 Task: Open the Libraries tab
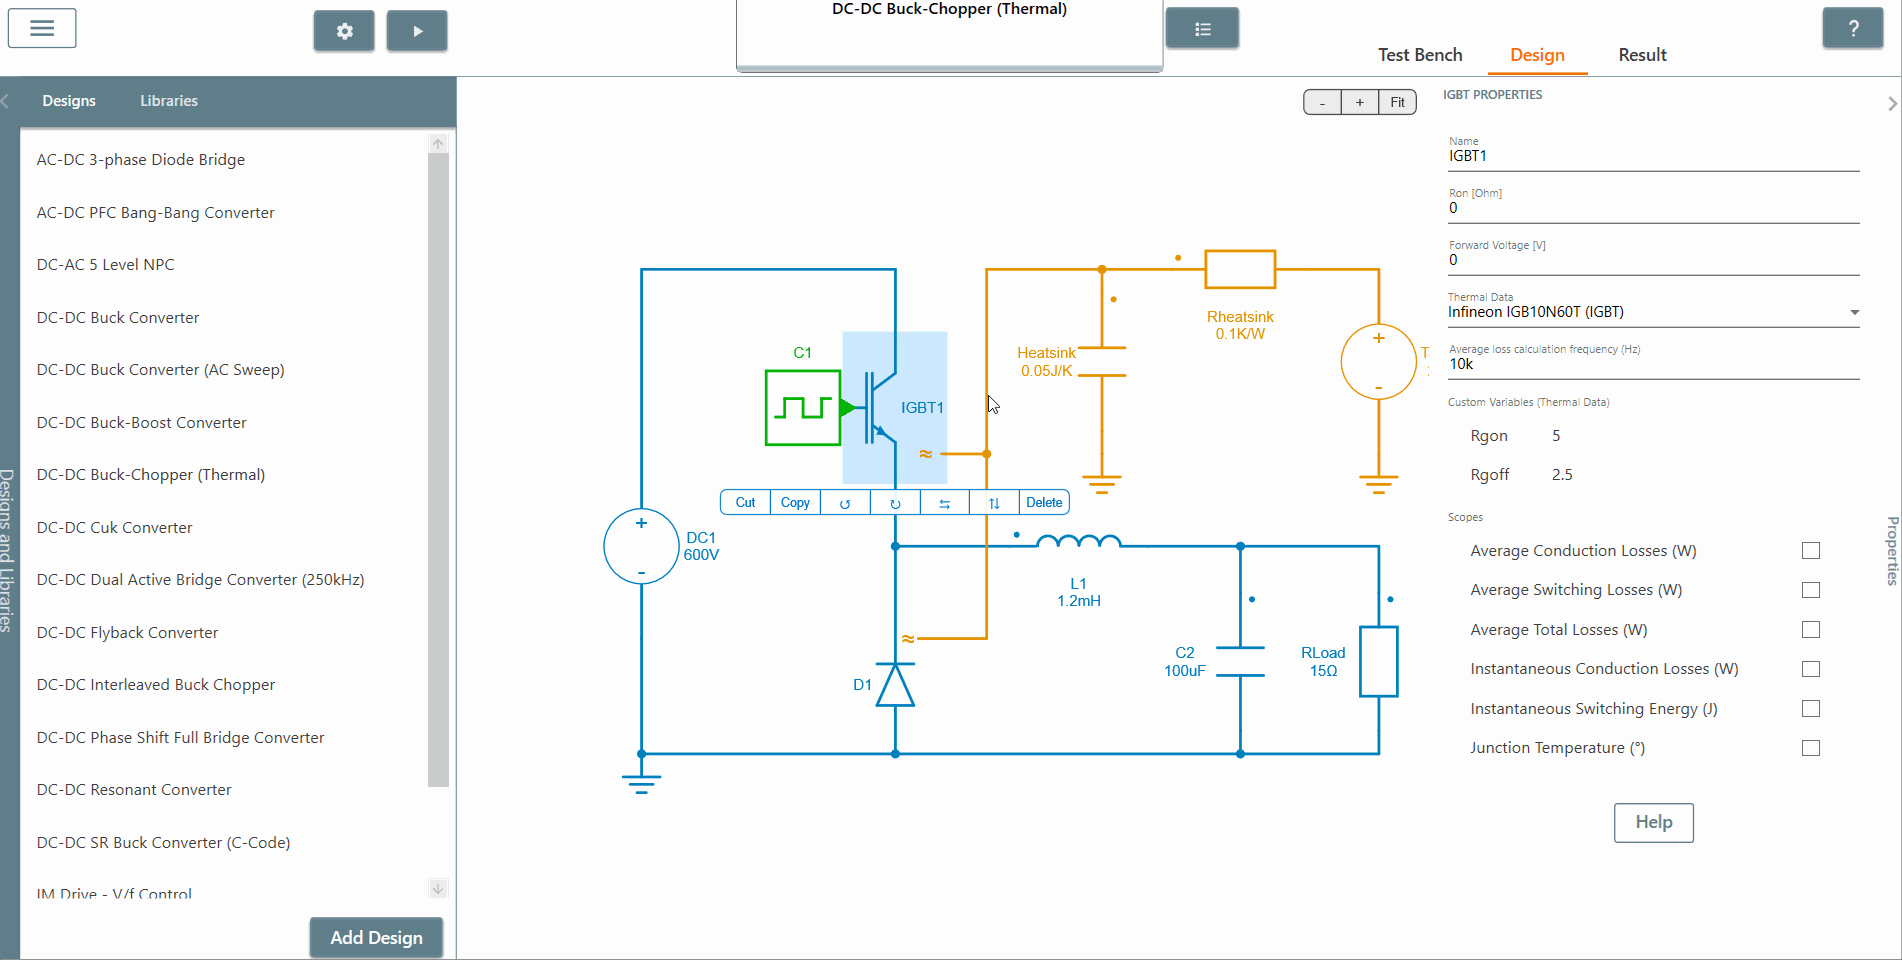168,101
